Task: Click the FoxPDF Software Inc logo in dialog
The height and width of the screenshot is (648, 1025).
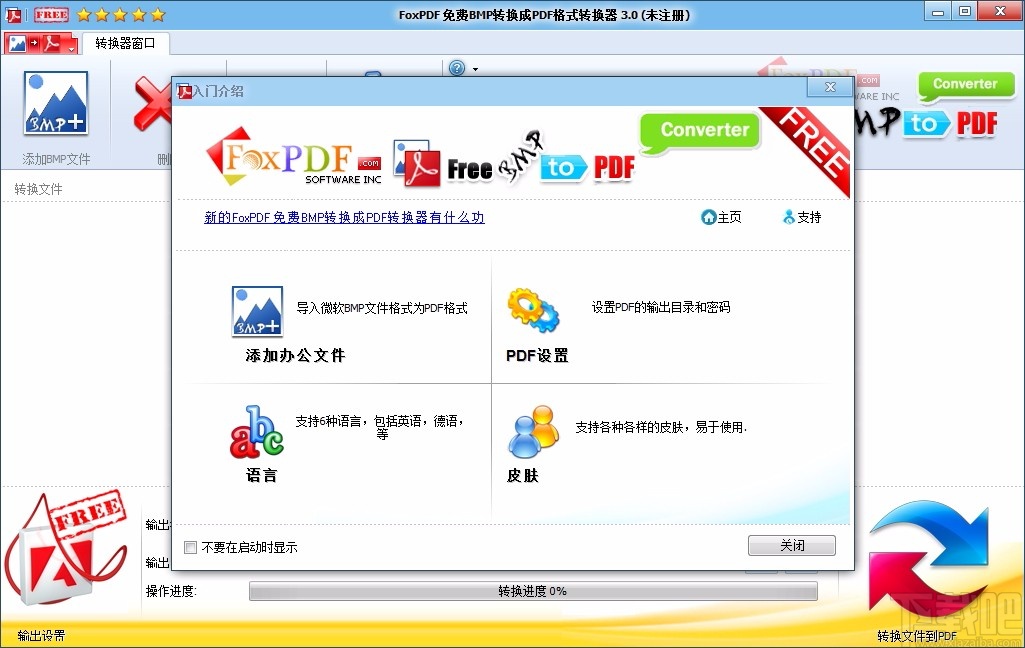Action: [294, 157]
